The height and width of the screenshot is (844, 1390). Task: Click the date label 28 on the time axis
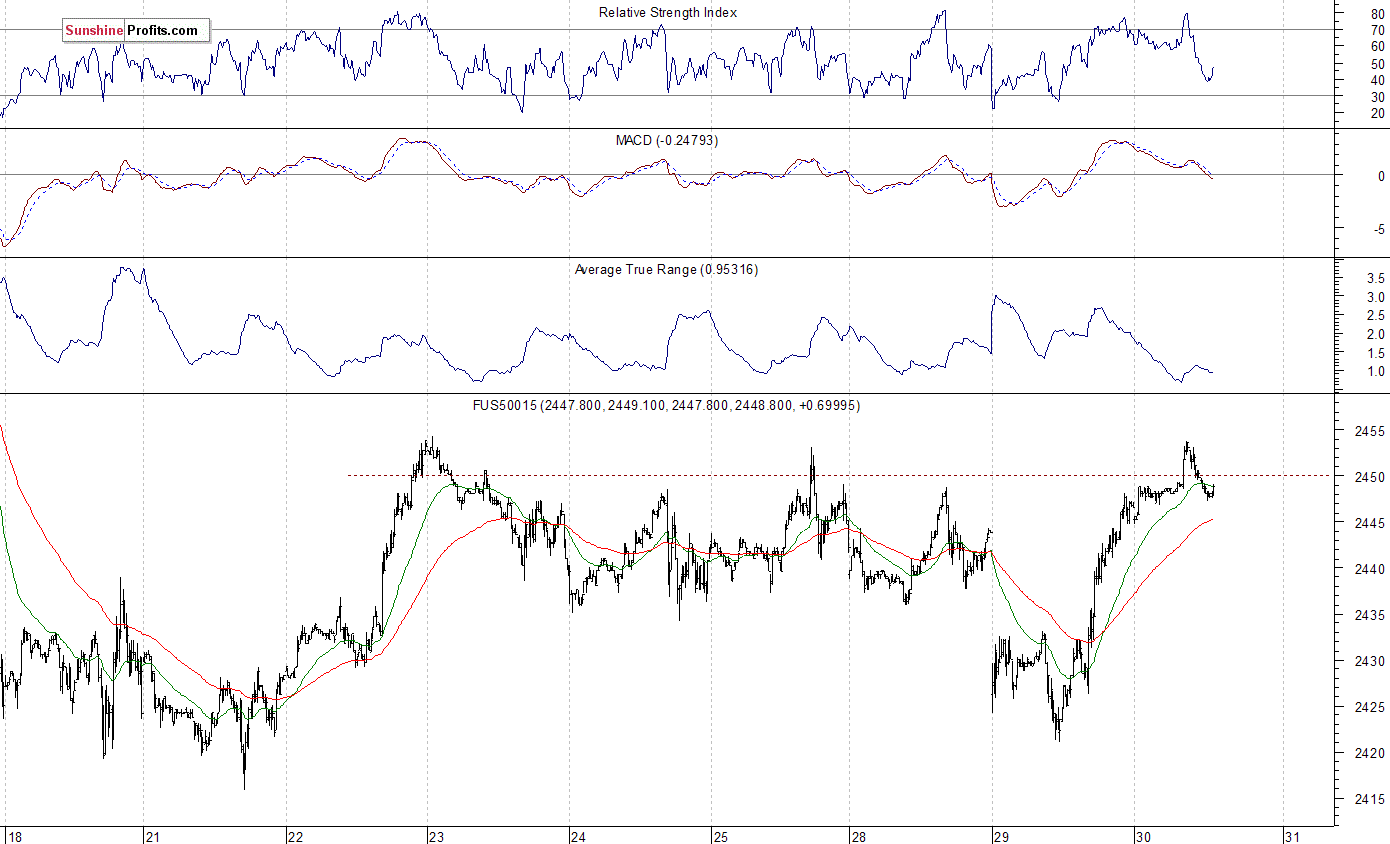[x=858, y=835]
